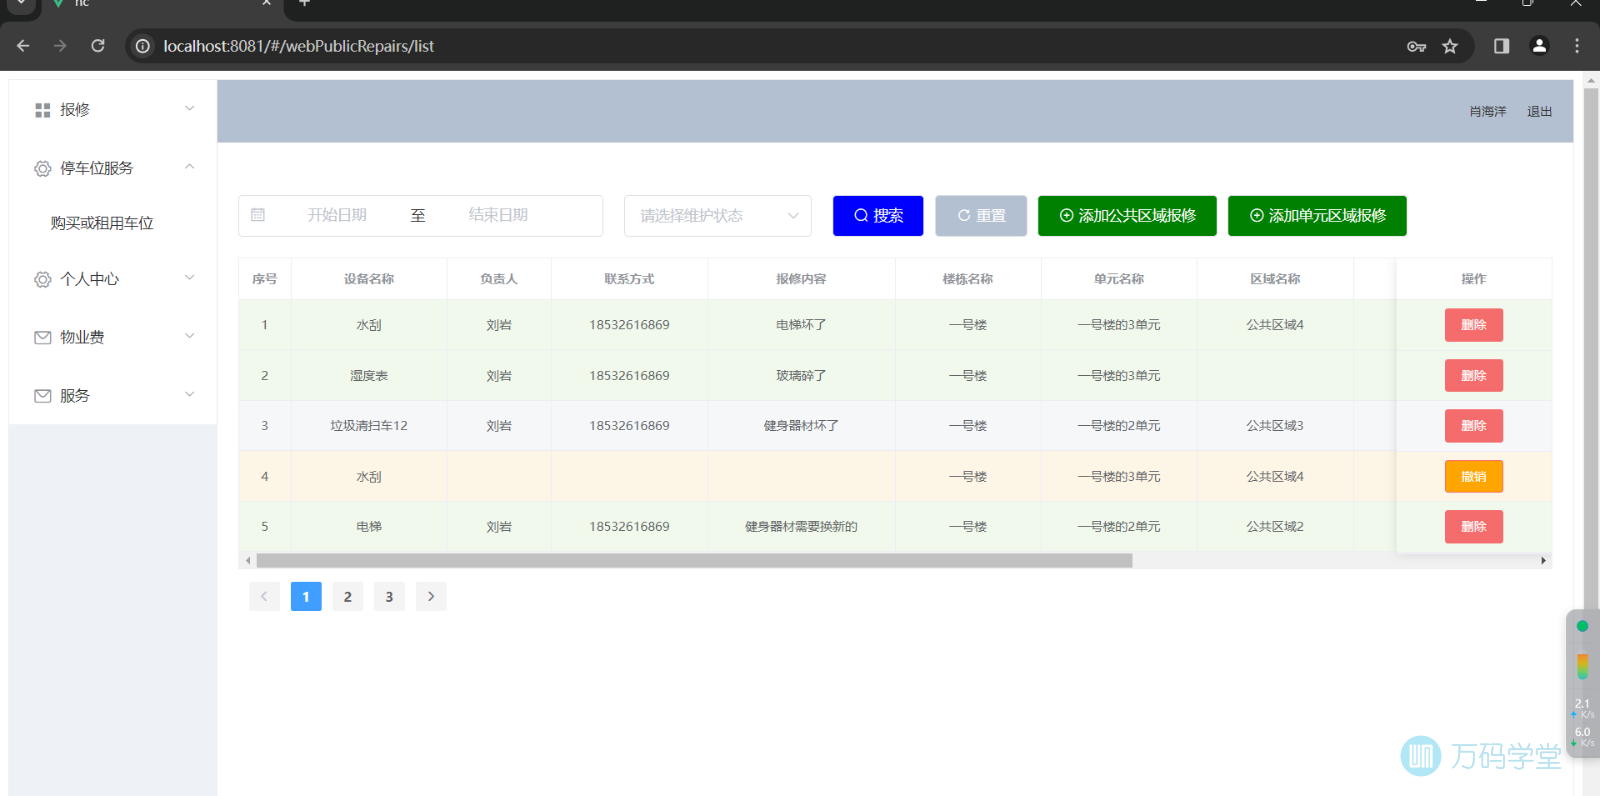The height and width of the screenshot is (796, 1600).
Task: Click the previous page left chevron
Action: click(x=264, y=597)
